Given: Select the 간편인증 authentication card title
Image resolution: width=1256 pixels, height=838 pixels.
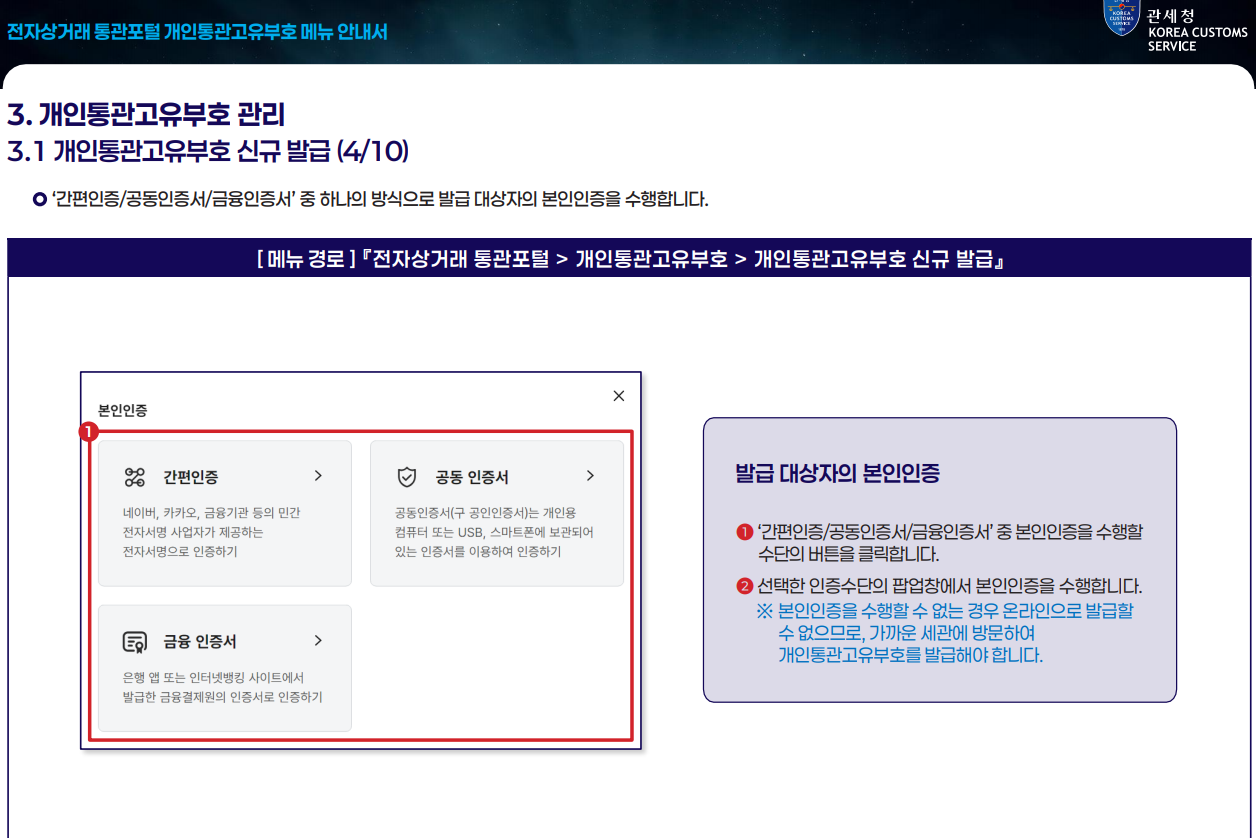Looking at the screenshot, I should click(191, 477).
